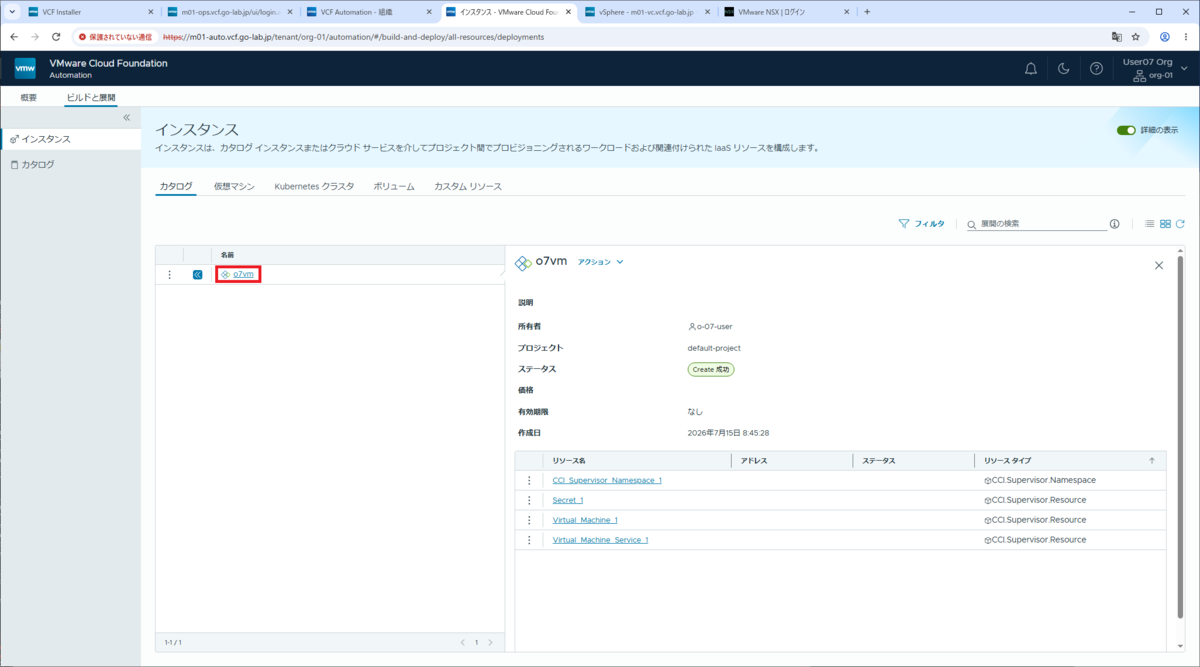1200x667 pixels.
Task: Toggle dark theme with moon icon
Action: click(x=1064, y=68)
